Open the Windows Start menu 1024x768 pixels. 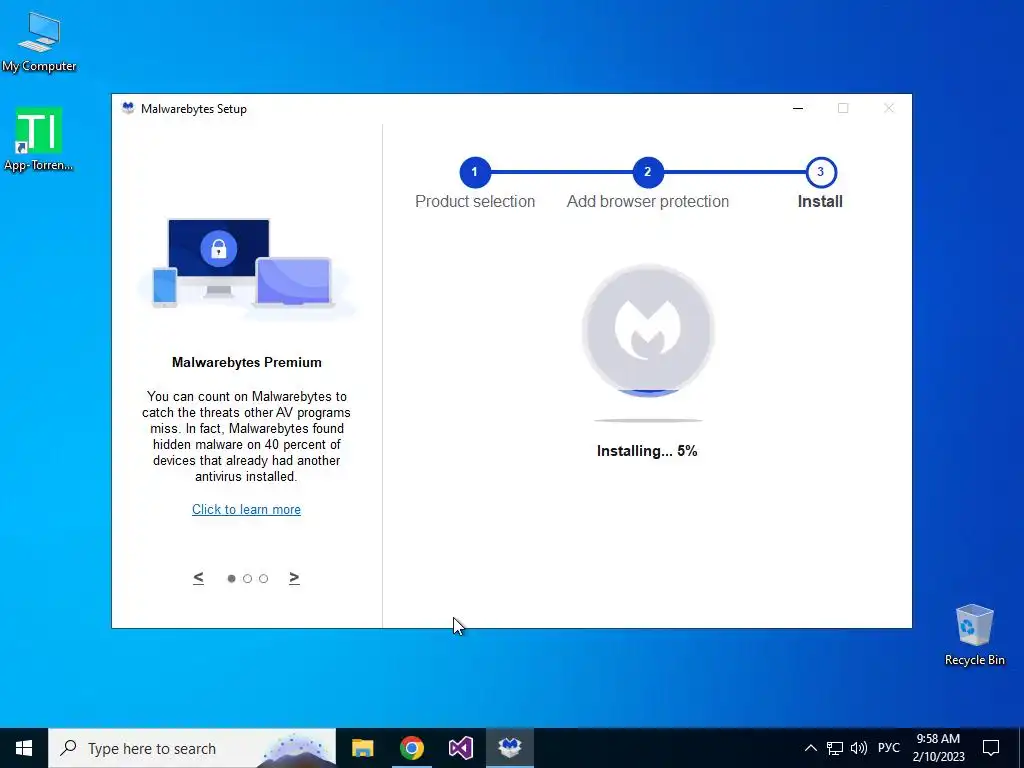(24, 748)
